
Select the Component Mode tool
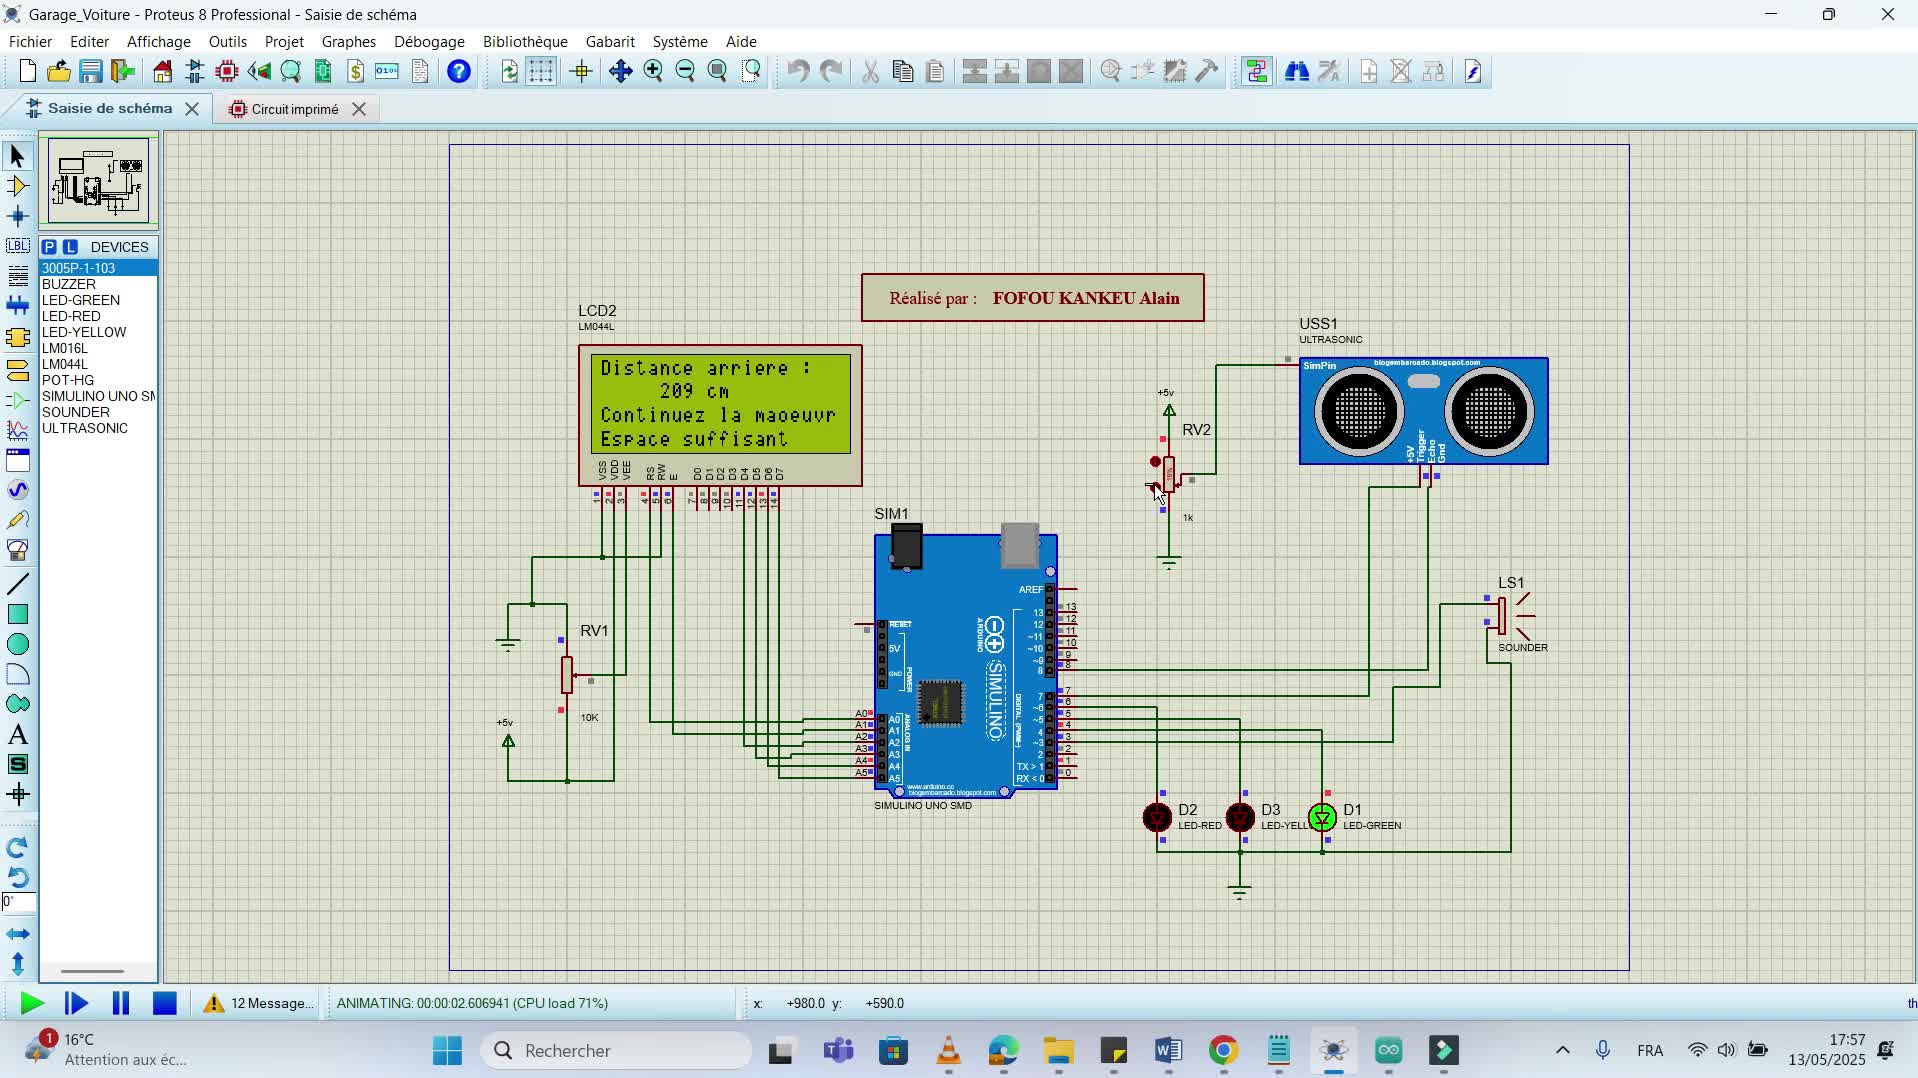coord(17,186)
